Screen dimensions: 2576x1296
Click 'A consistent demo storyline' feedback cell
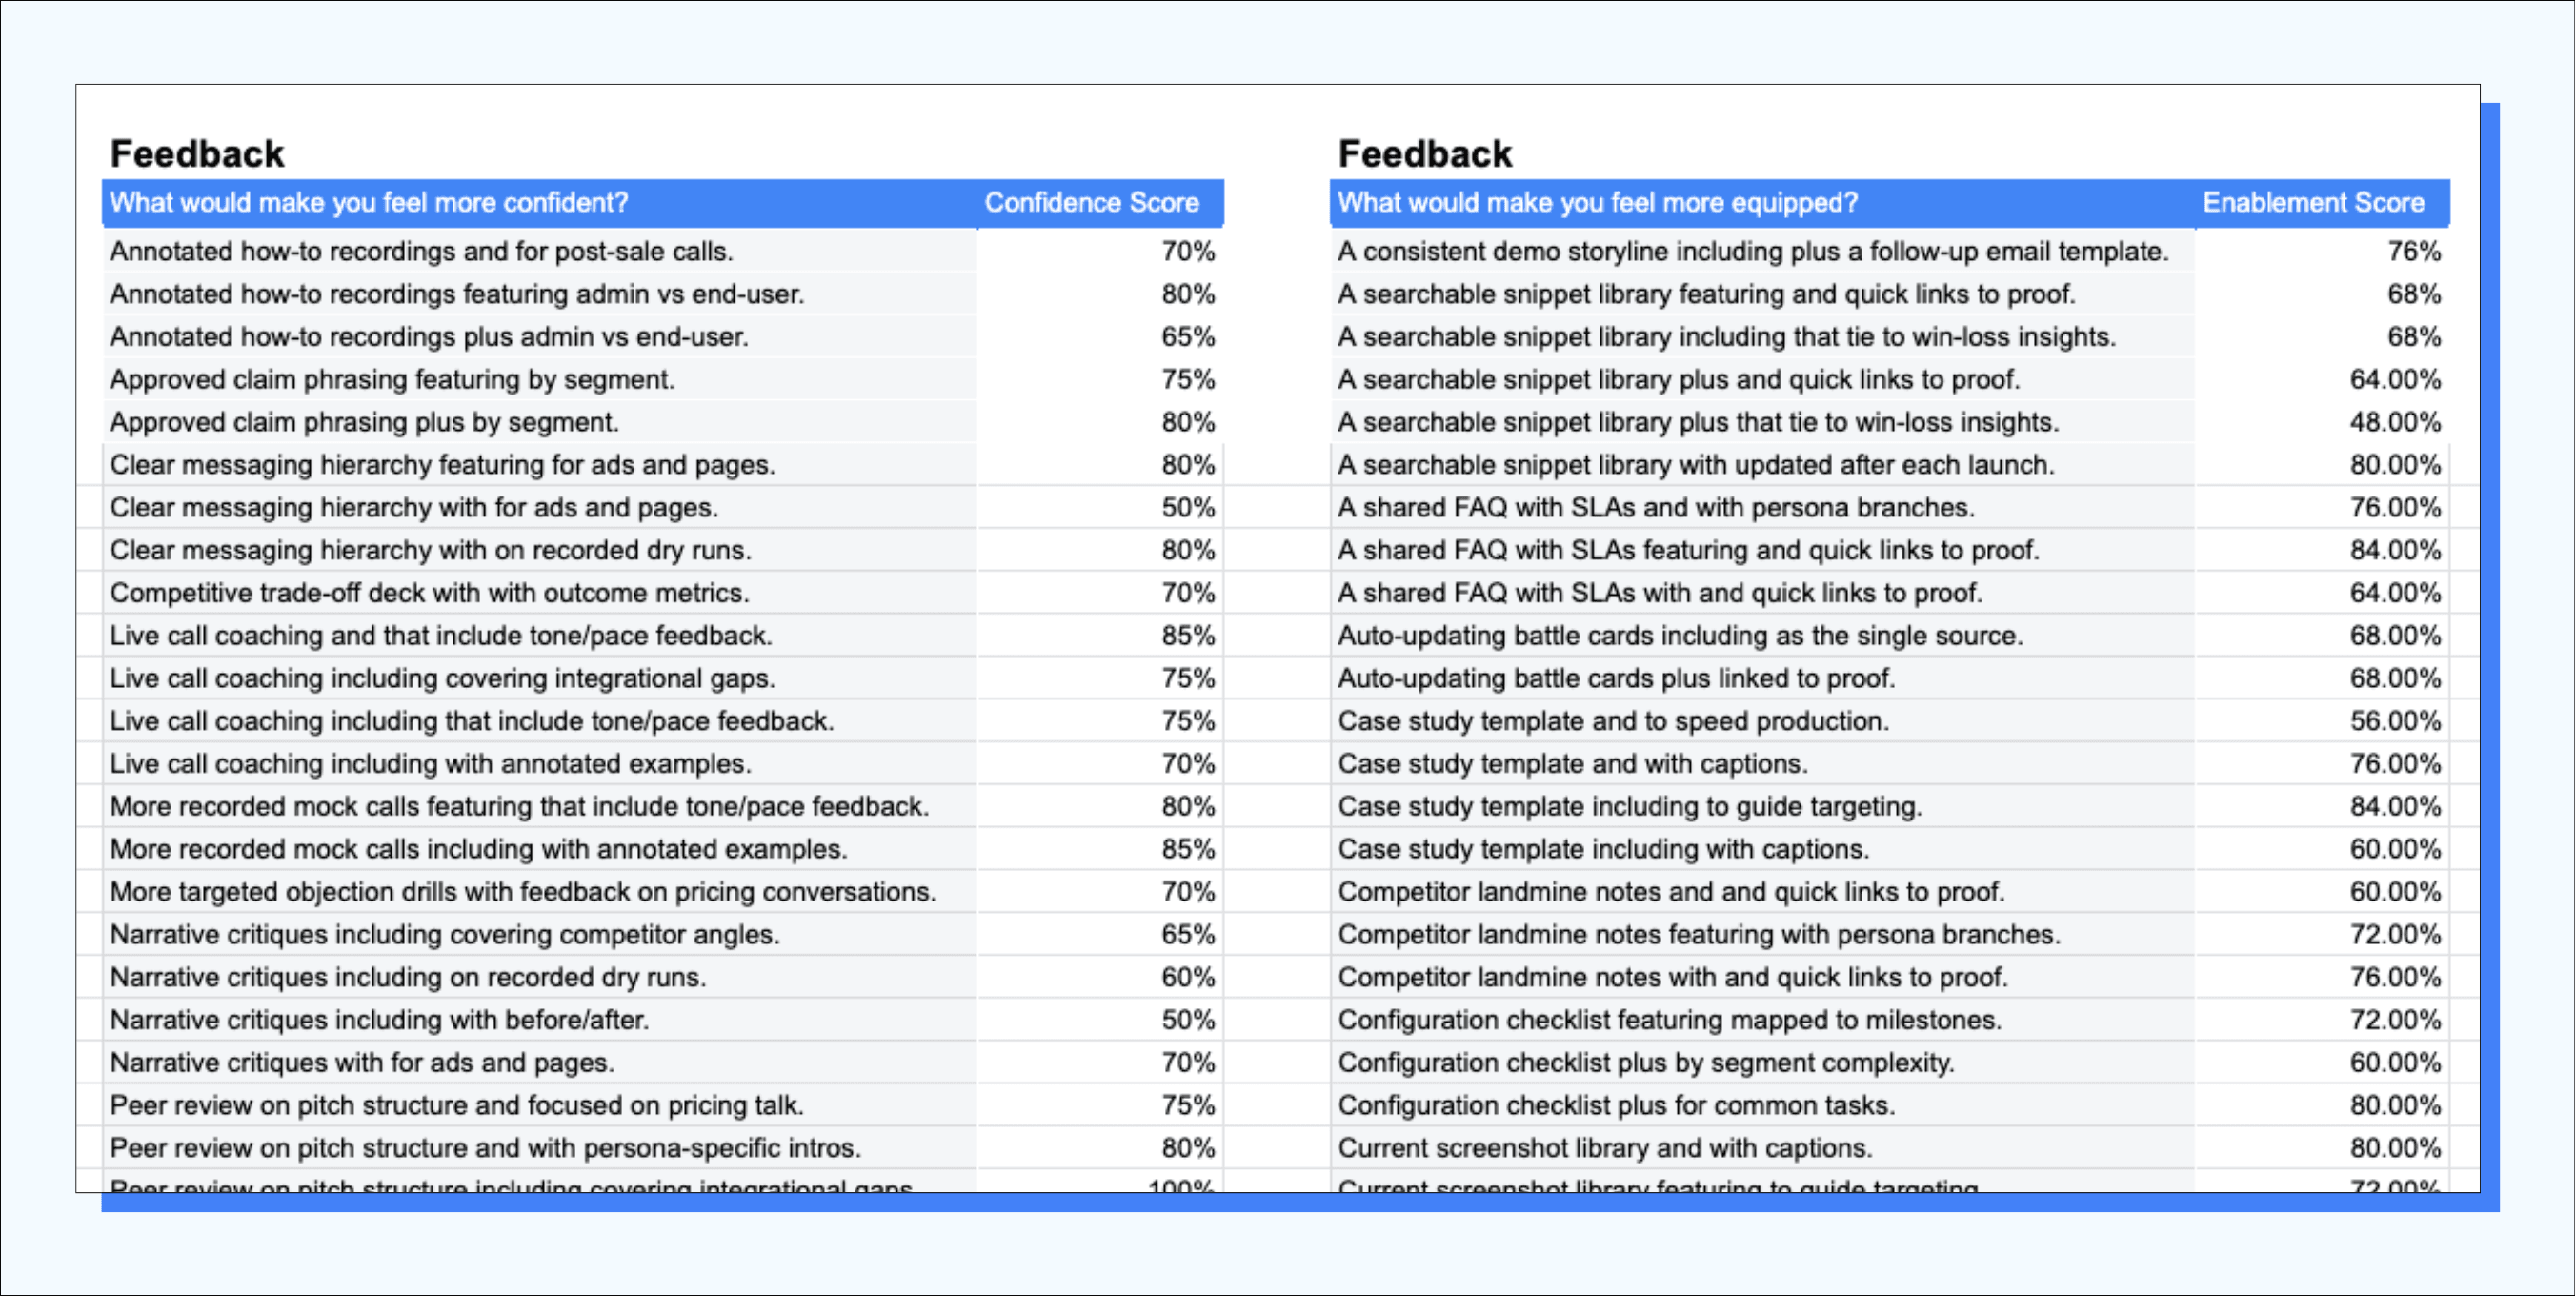pos(1752,251)
